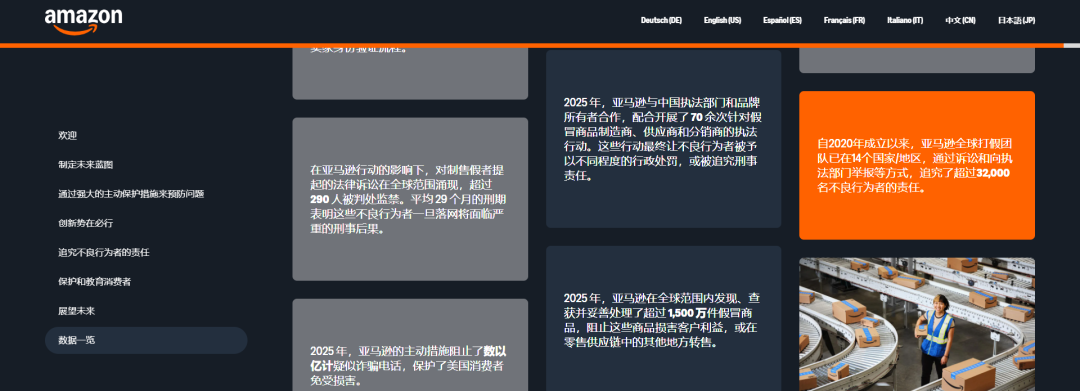1080x391 pixels.
Task: Switch to 中文 (CN) language
Action: [x=960, y=21]
